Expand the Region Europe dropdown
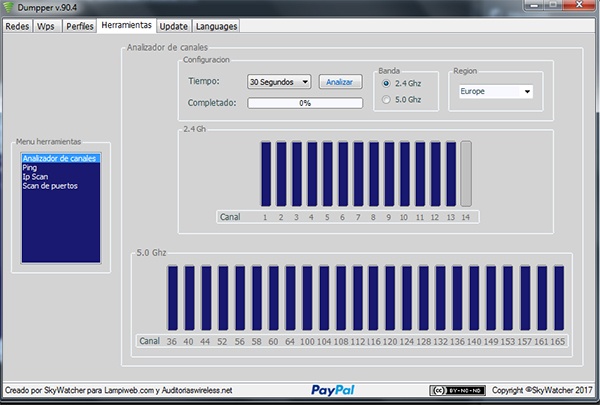600x405 pixels. [496, 91]
